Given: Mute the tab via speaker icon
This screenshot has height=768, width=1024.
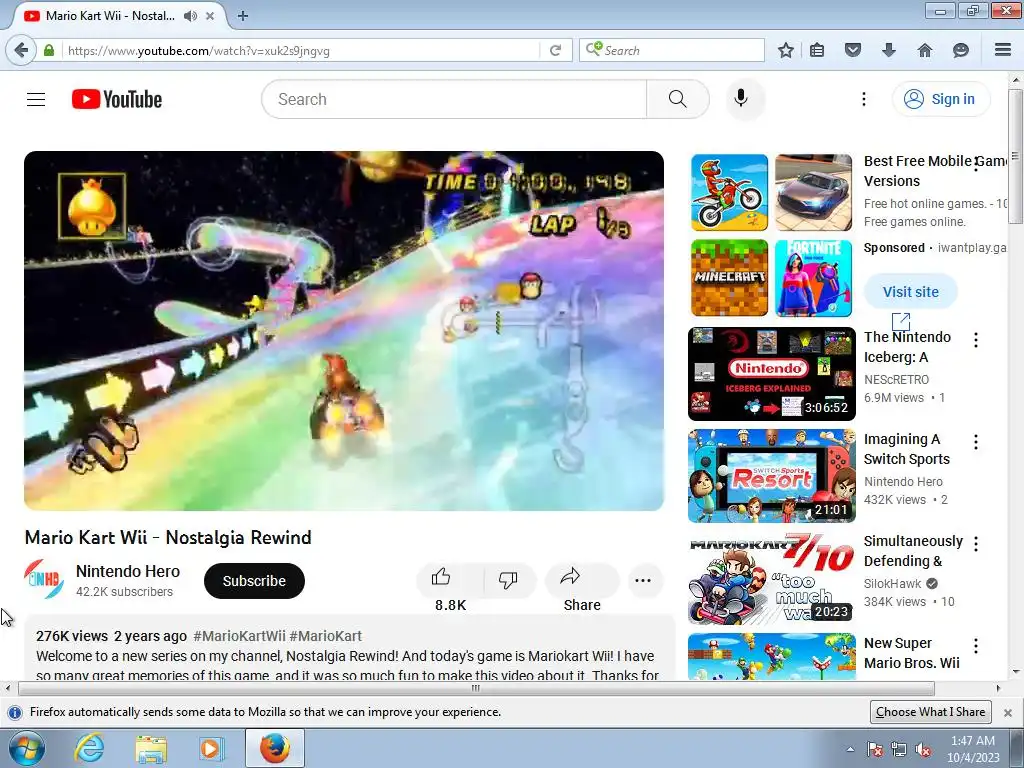Looking at the screenshot, I should 190,16.
